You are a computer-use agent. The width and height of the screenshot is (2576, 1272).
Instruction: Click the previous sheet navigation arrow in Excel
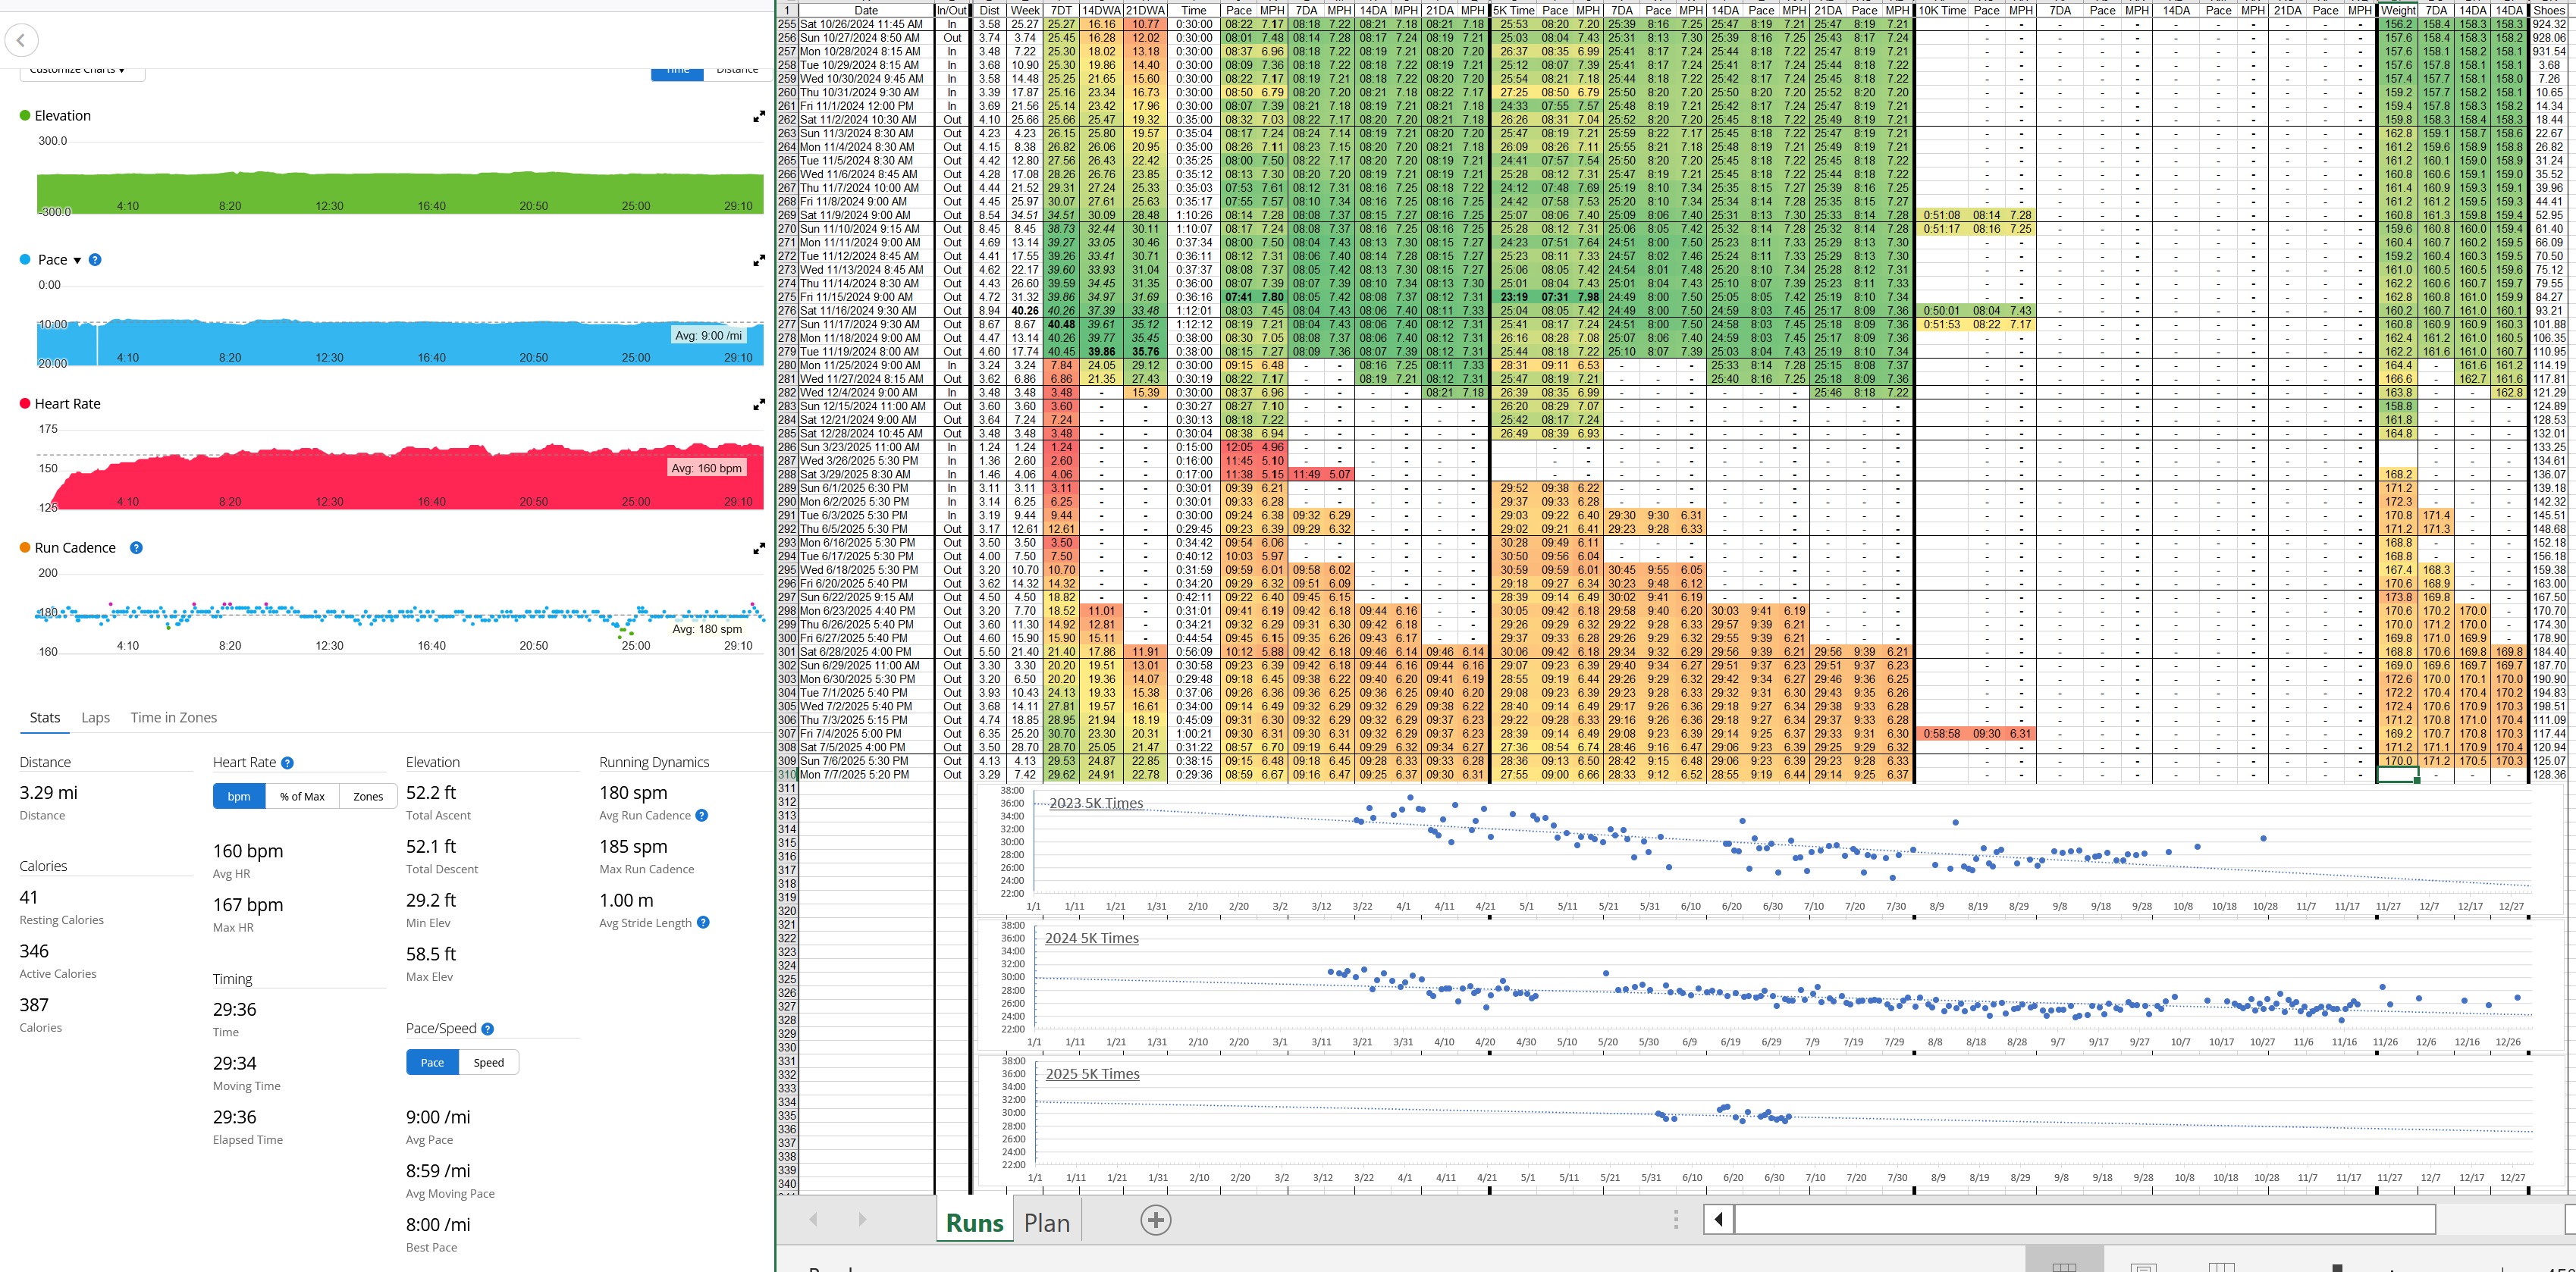click(x=813, y=1220)
